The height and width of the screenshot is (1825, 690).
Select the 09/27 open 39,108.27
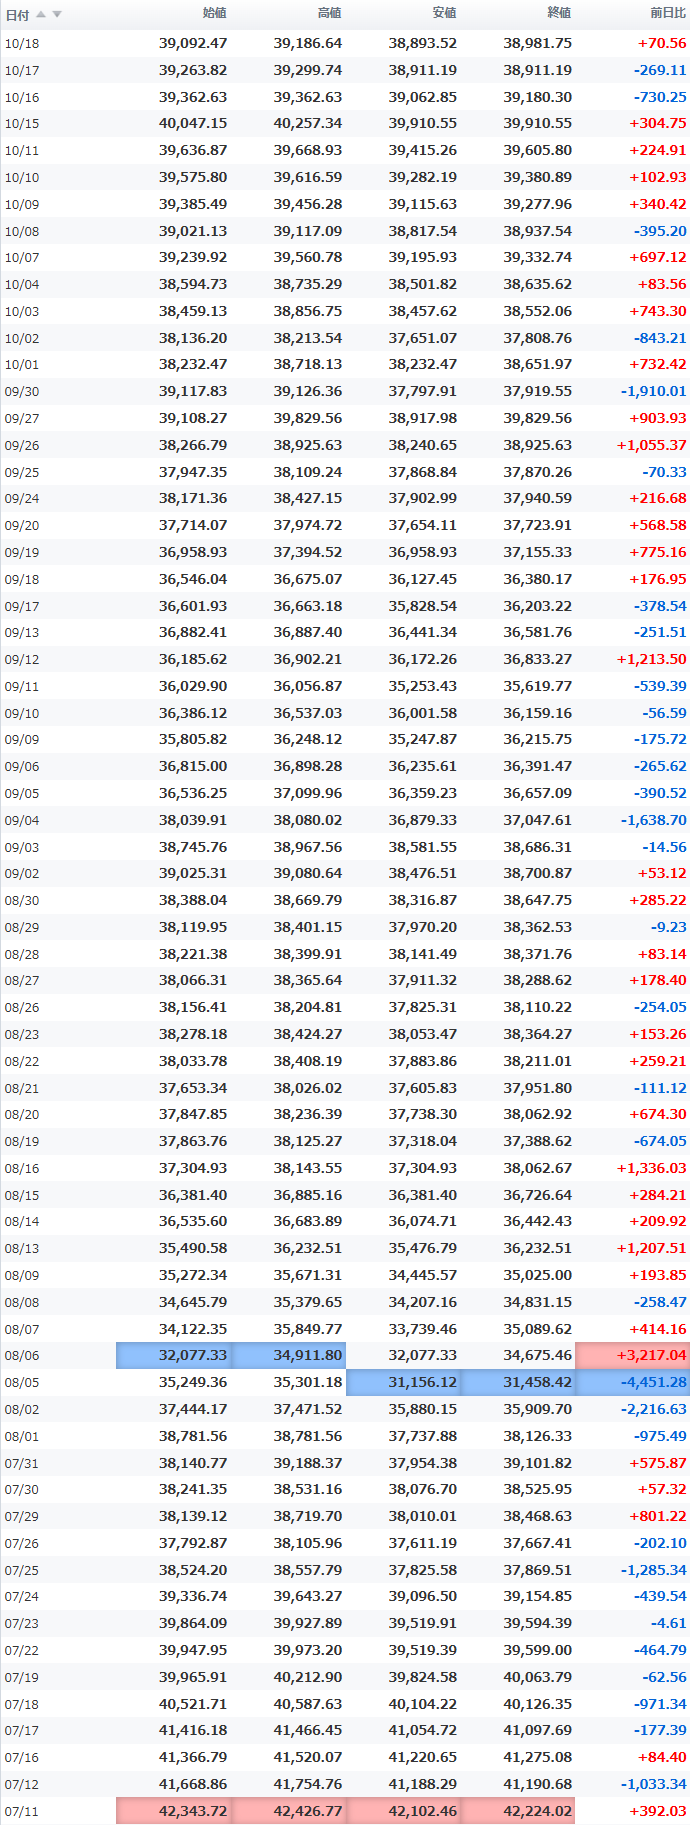(193, 418)
